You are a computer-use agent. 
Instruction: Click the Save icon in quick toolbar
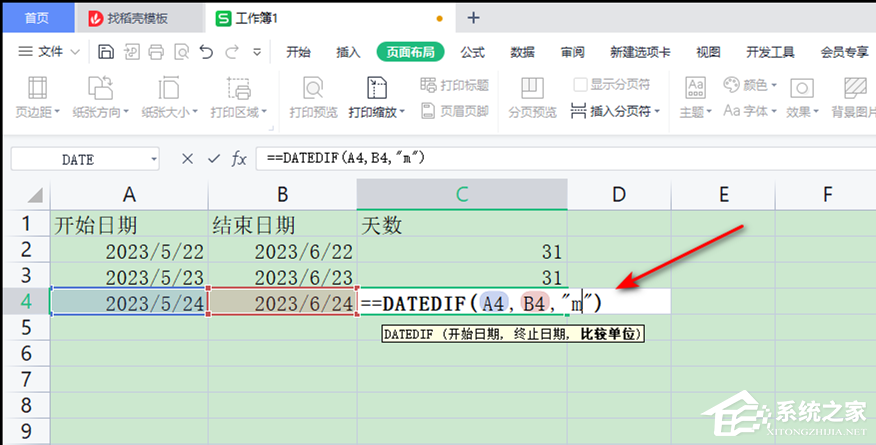[106, 52]
